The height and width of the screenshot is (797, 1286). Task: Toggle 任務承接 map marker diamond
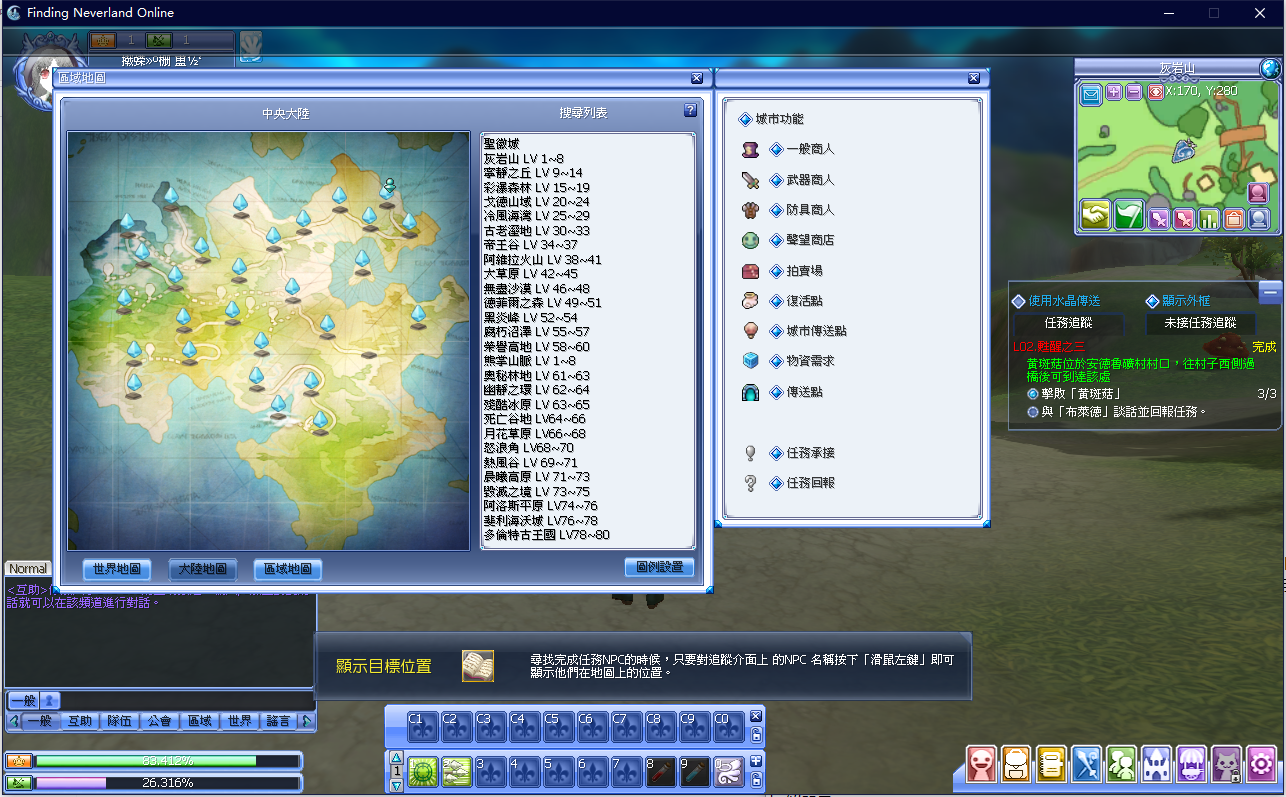coord(776,453)
